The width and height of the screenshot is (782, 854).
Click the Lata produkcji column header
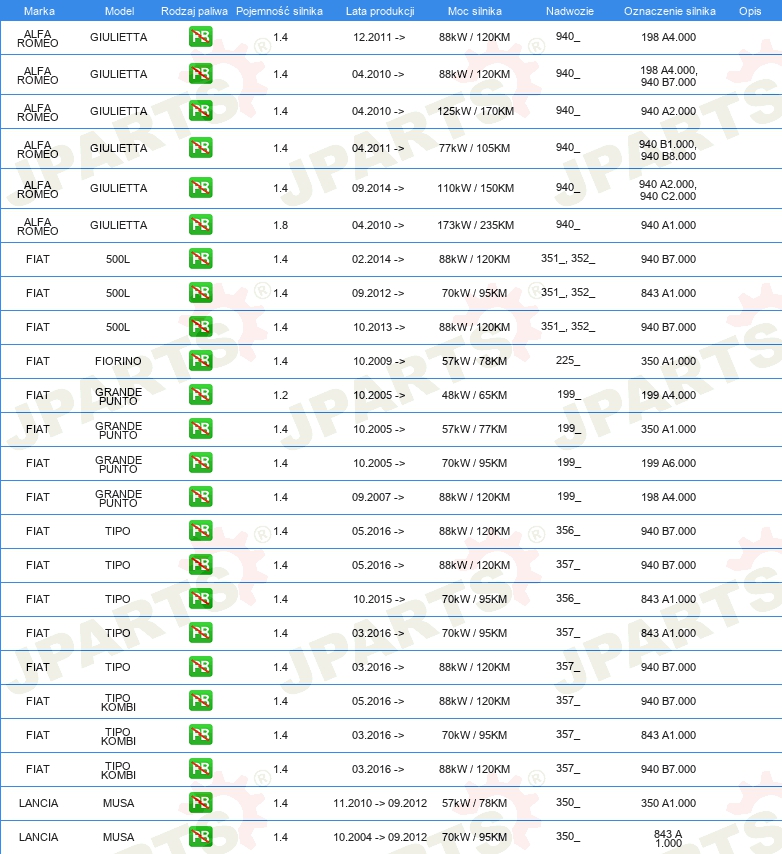[x=380, y=11]
